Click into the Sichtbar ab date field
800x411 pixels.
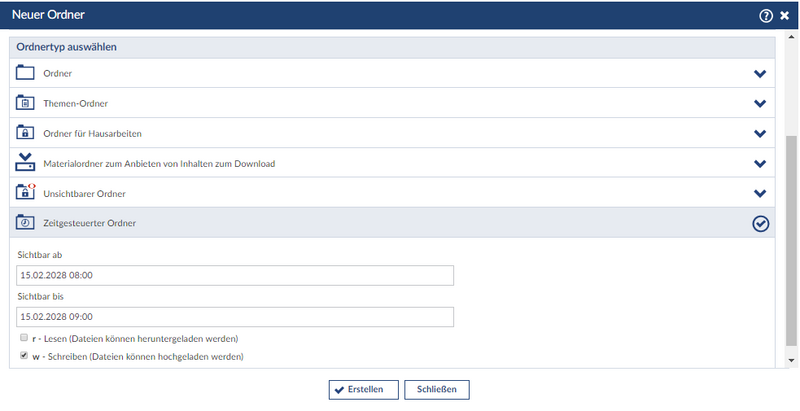(235, 275)
